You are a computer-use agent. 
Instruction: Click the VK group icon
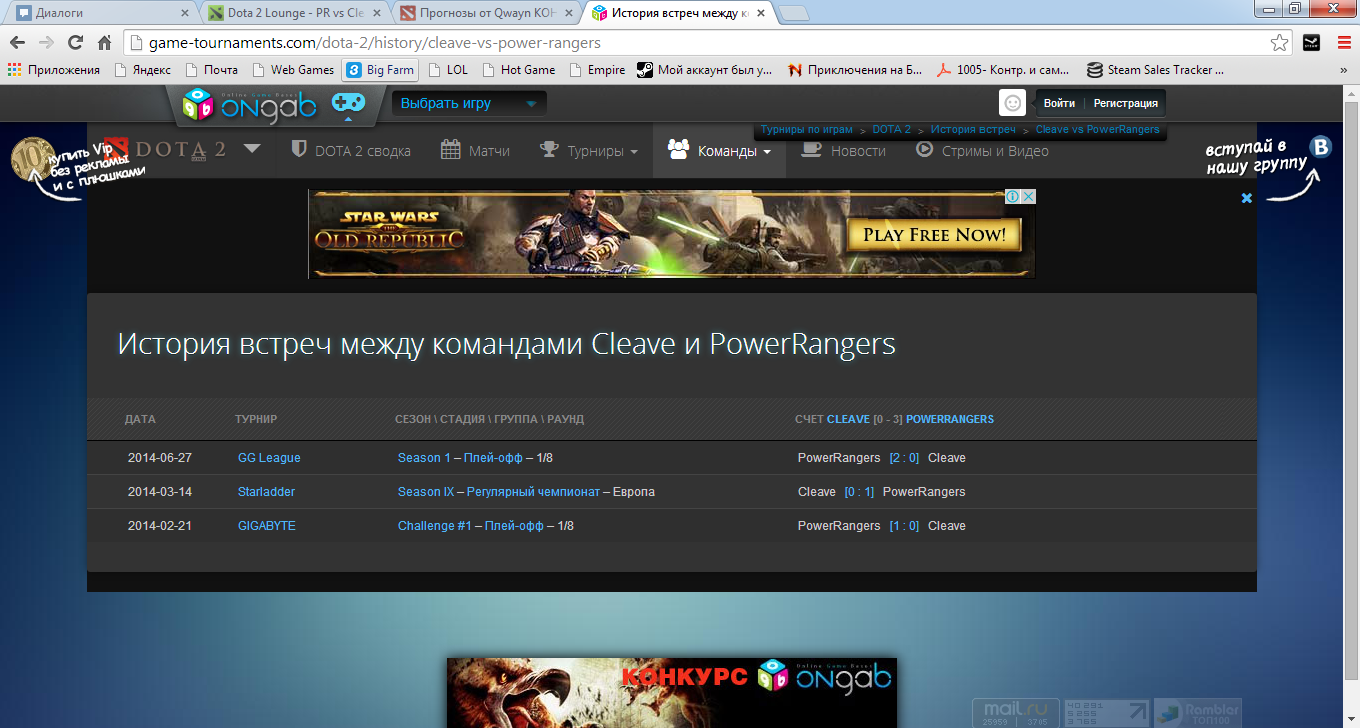coord(1321,148)
